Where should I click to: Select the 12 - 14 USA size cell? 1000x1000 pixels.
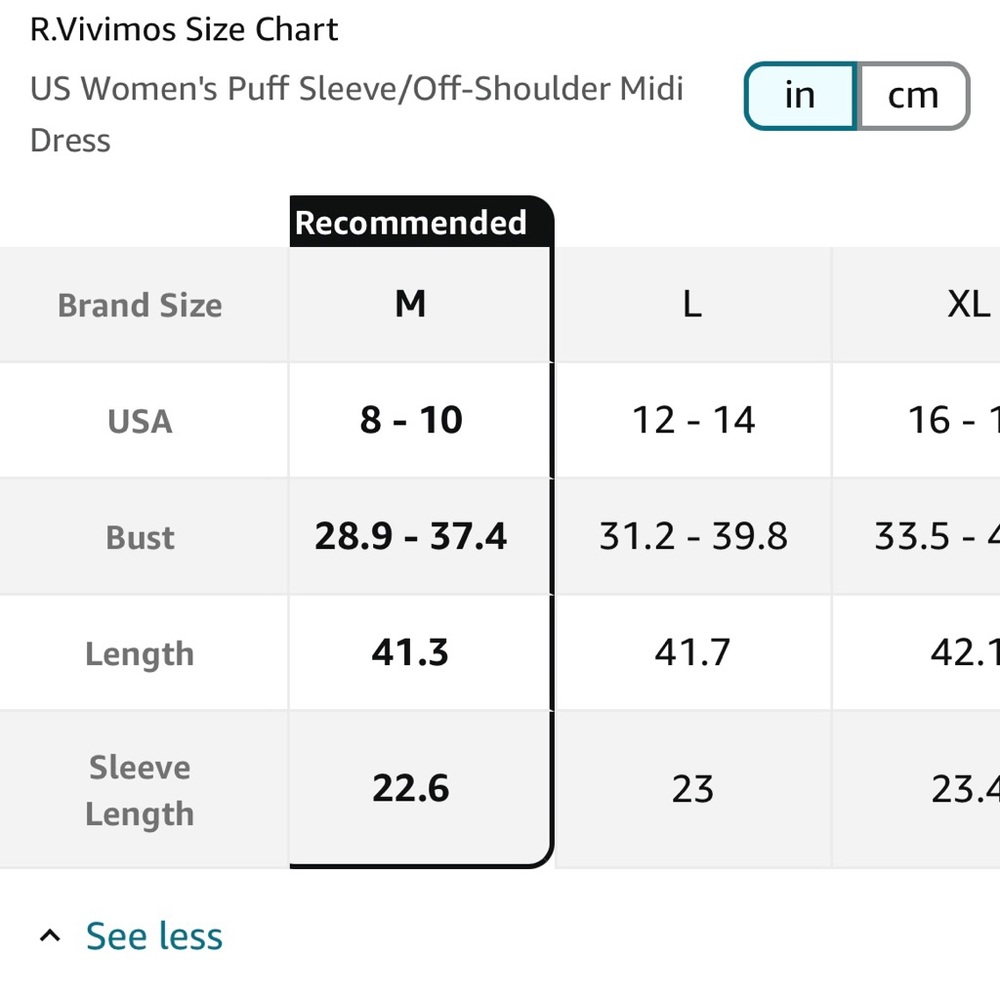pos(693,421)
